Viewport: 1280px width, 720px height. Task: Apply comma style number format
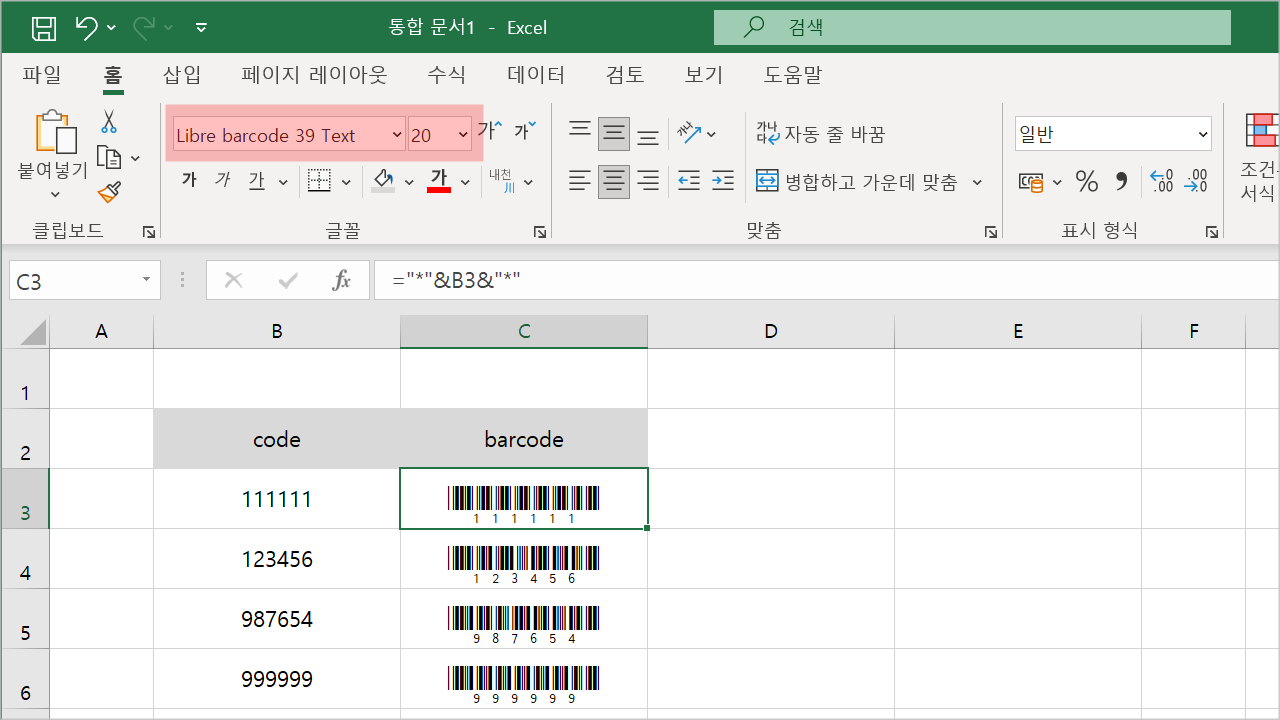coord(1121,181)
